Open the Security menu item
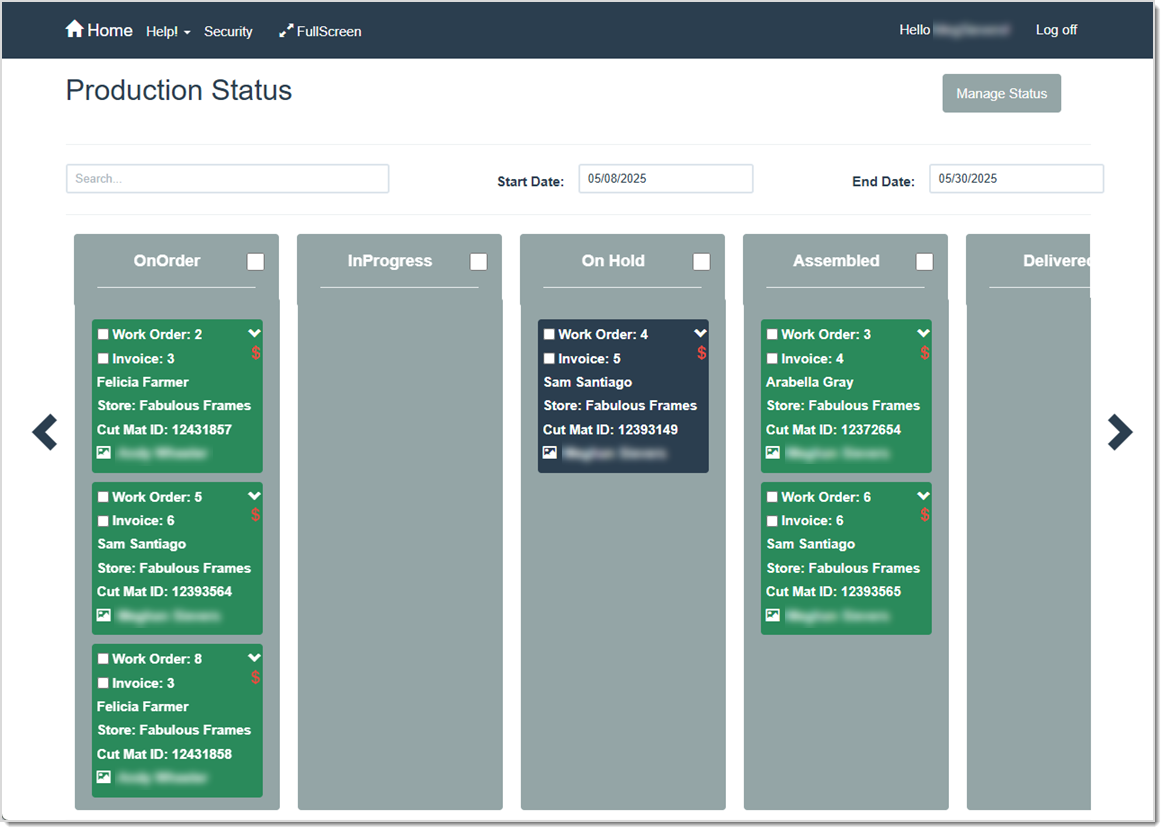This screenshot has width=1165, height=832. tap(228, 31)
